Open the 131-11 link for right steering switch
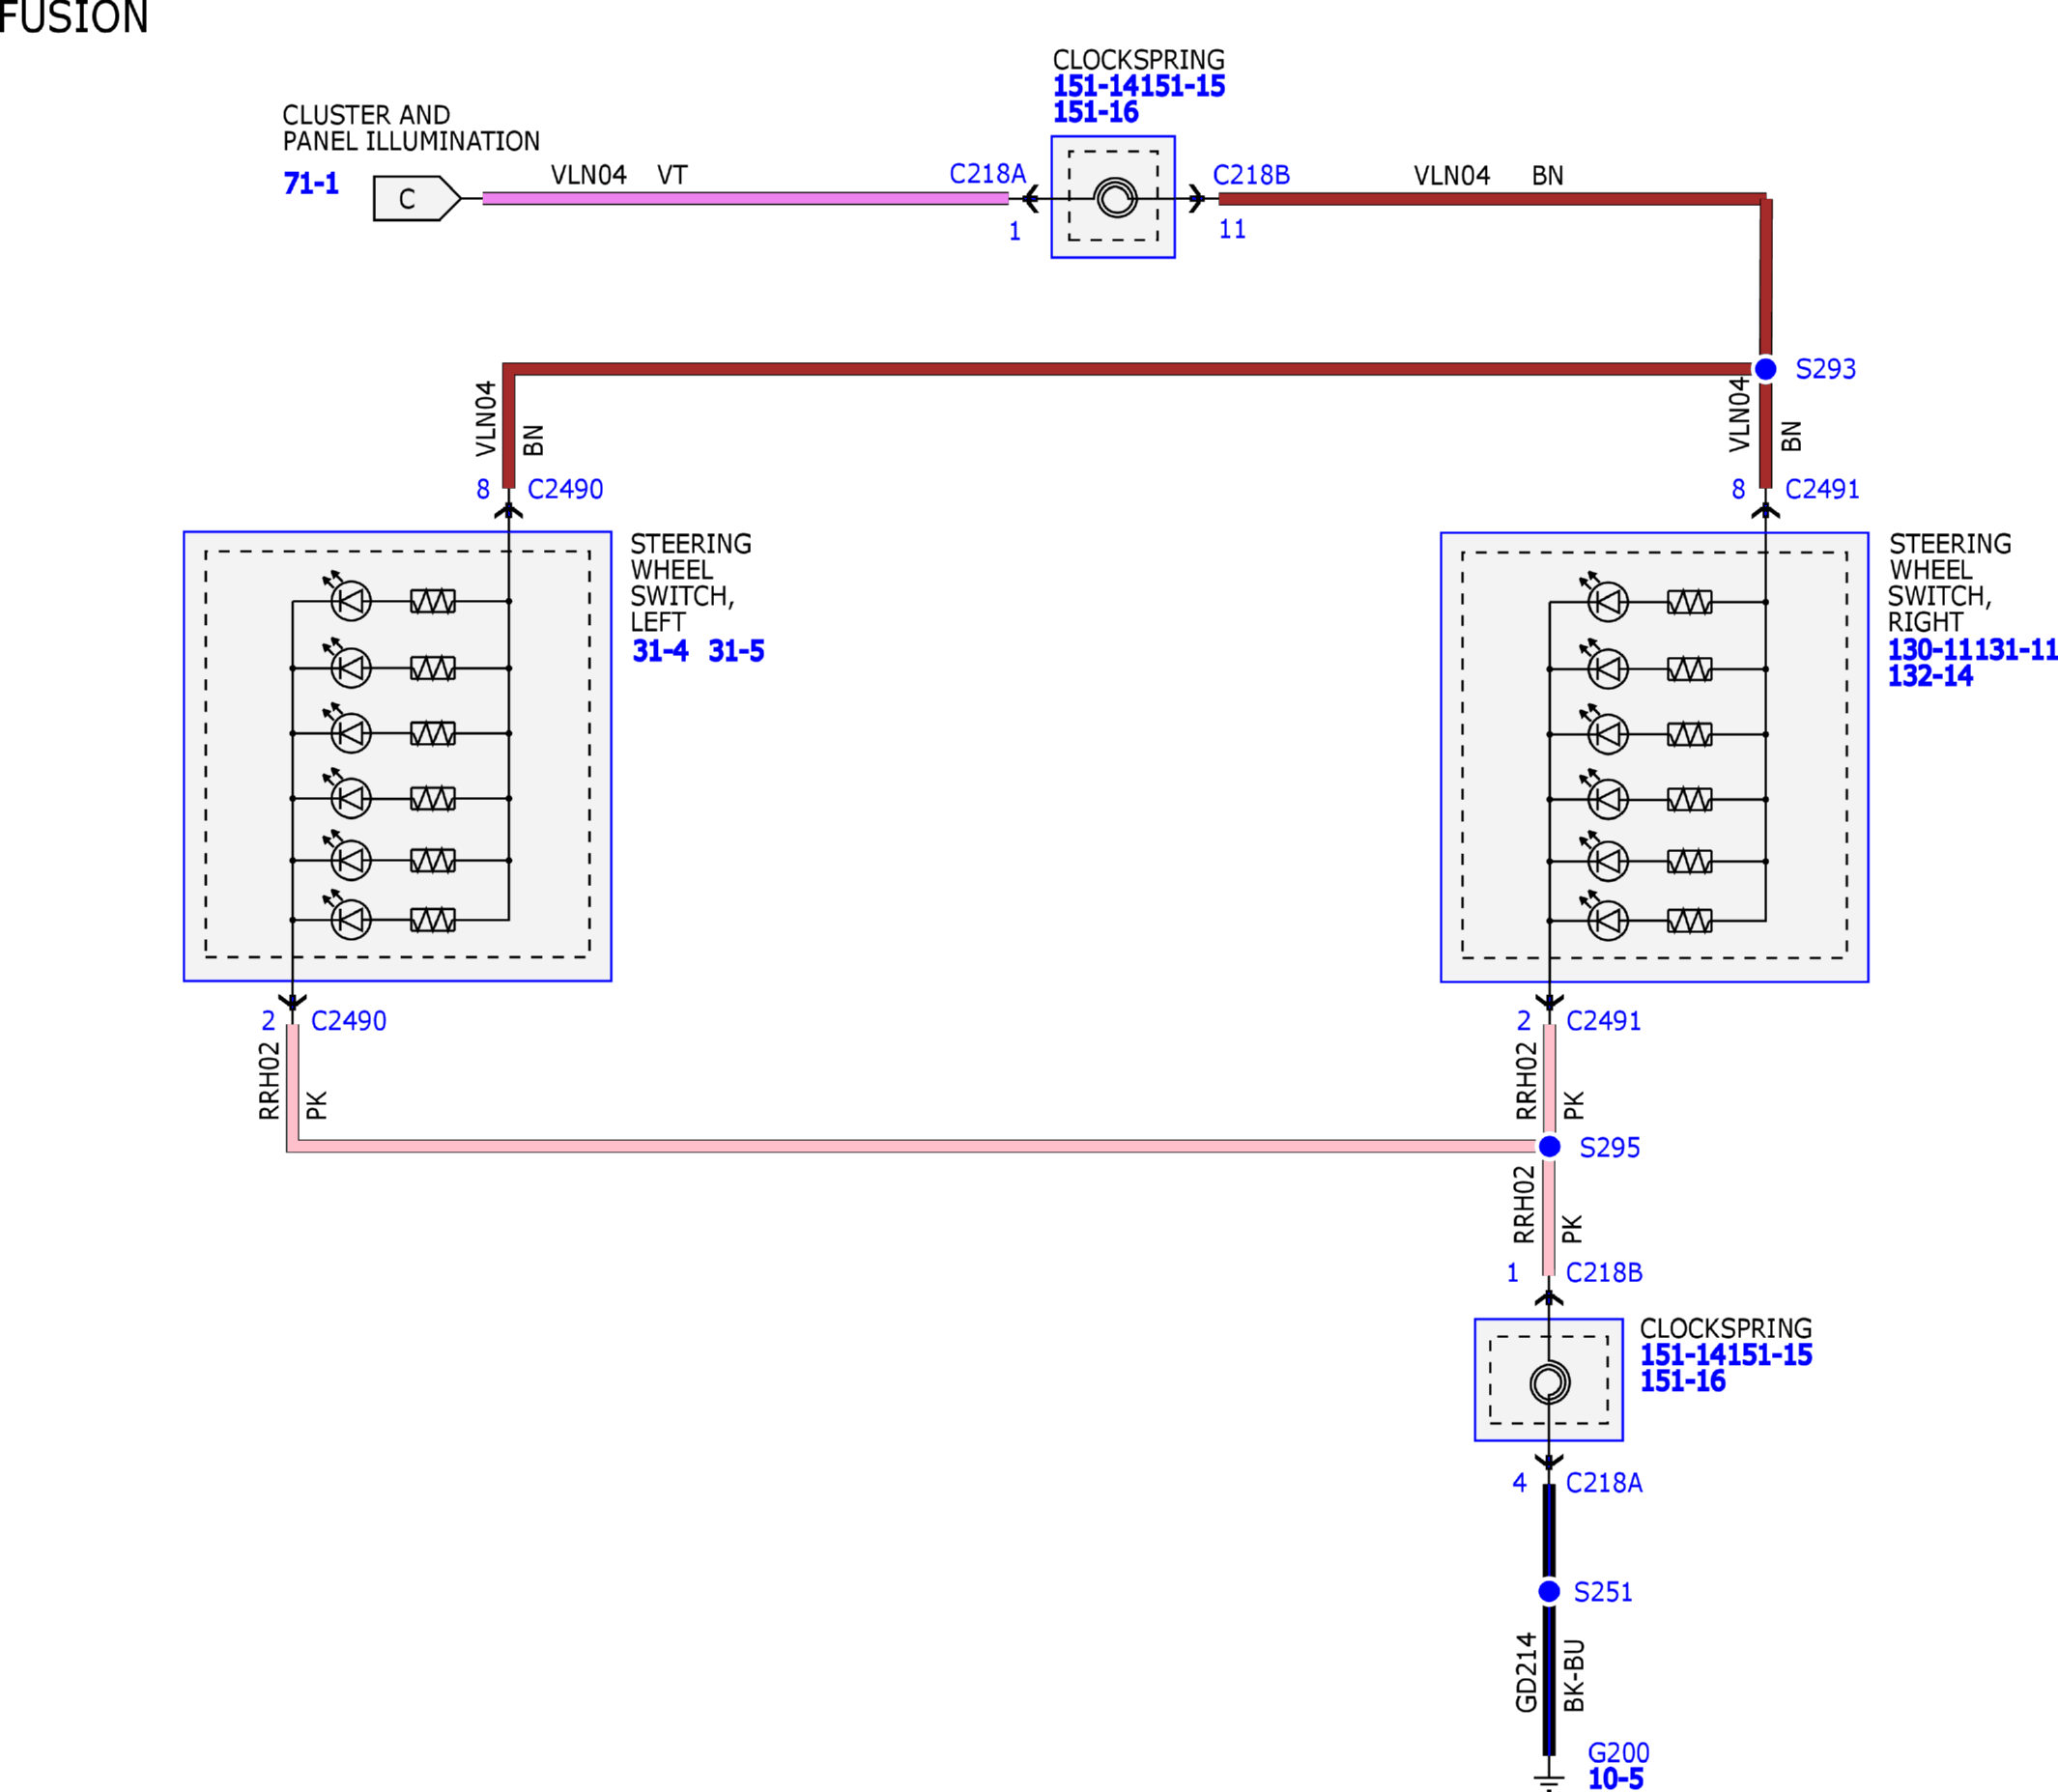 point(2016,650)
